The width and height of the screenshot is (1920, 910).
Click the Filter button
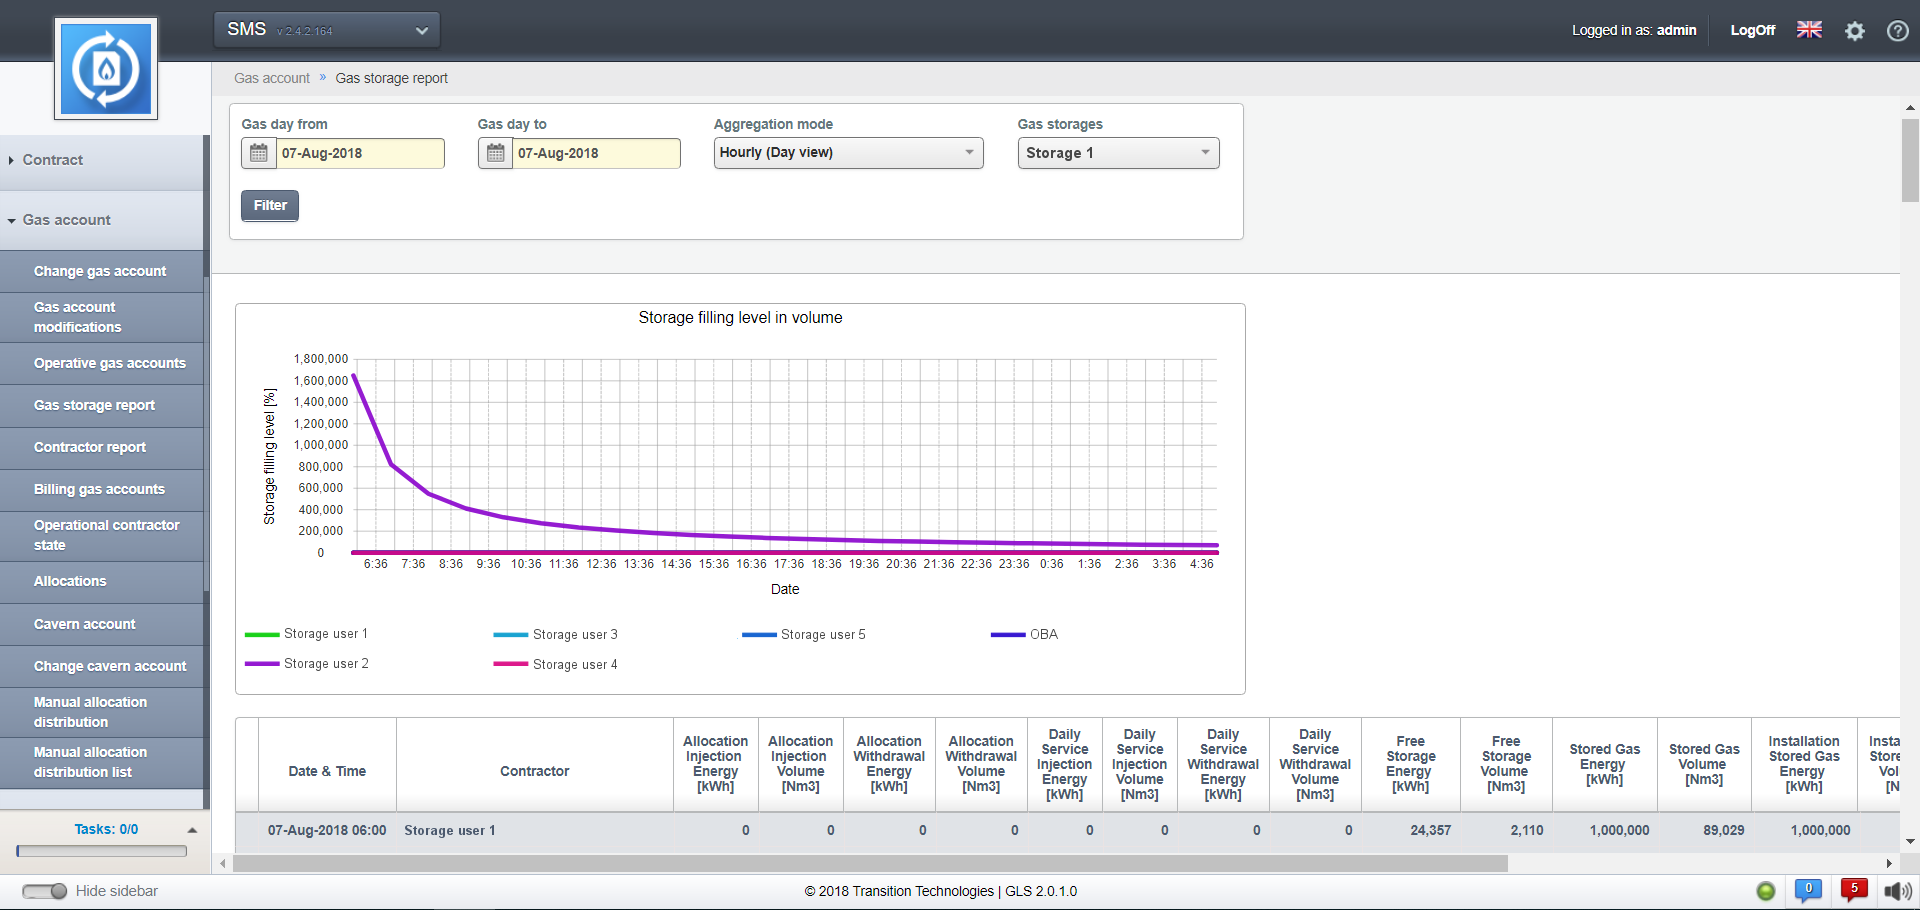[x=270, y=205]
